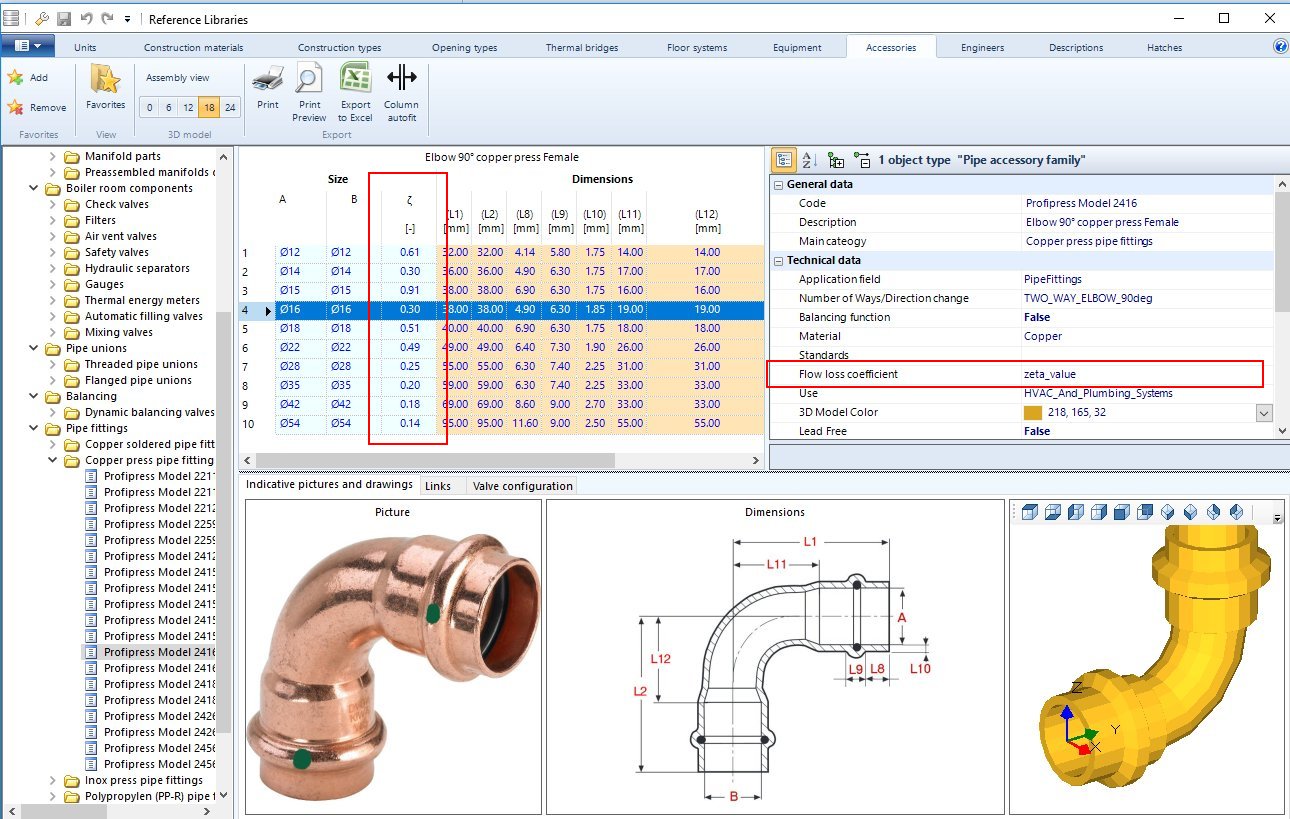
Task: Click expand-all property groups icon
Action: tap(836, 160)
